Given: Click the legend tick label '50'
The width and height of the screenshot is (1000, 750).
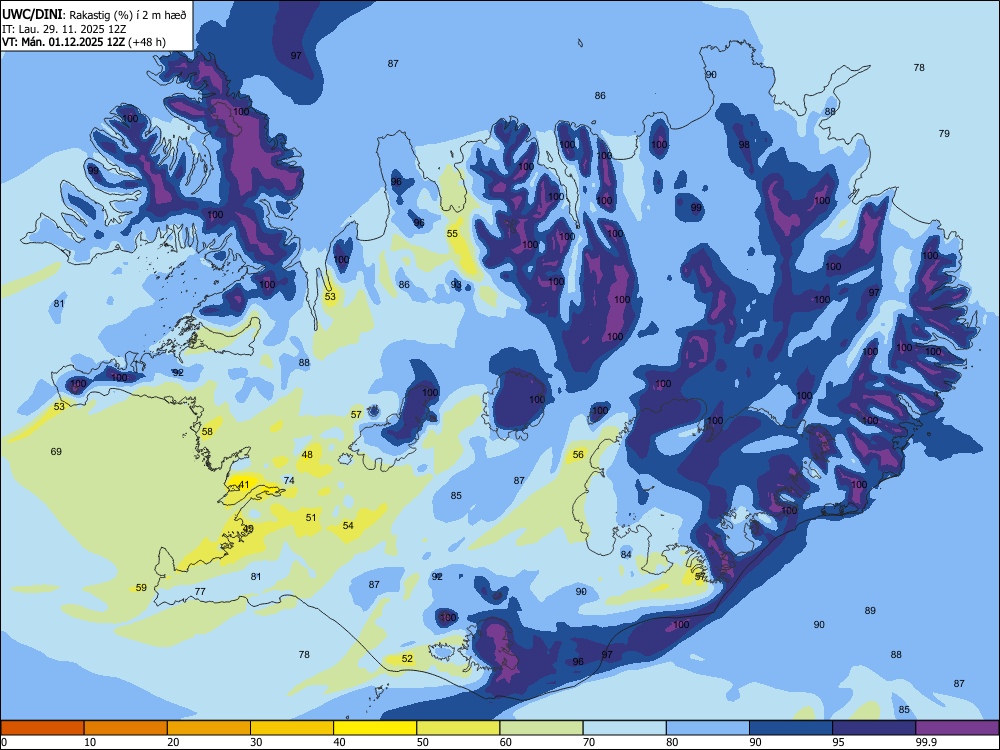Looking at the screenshot, I should [422, 742].
